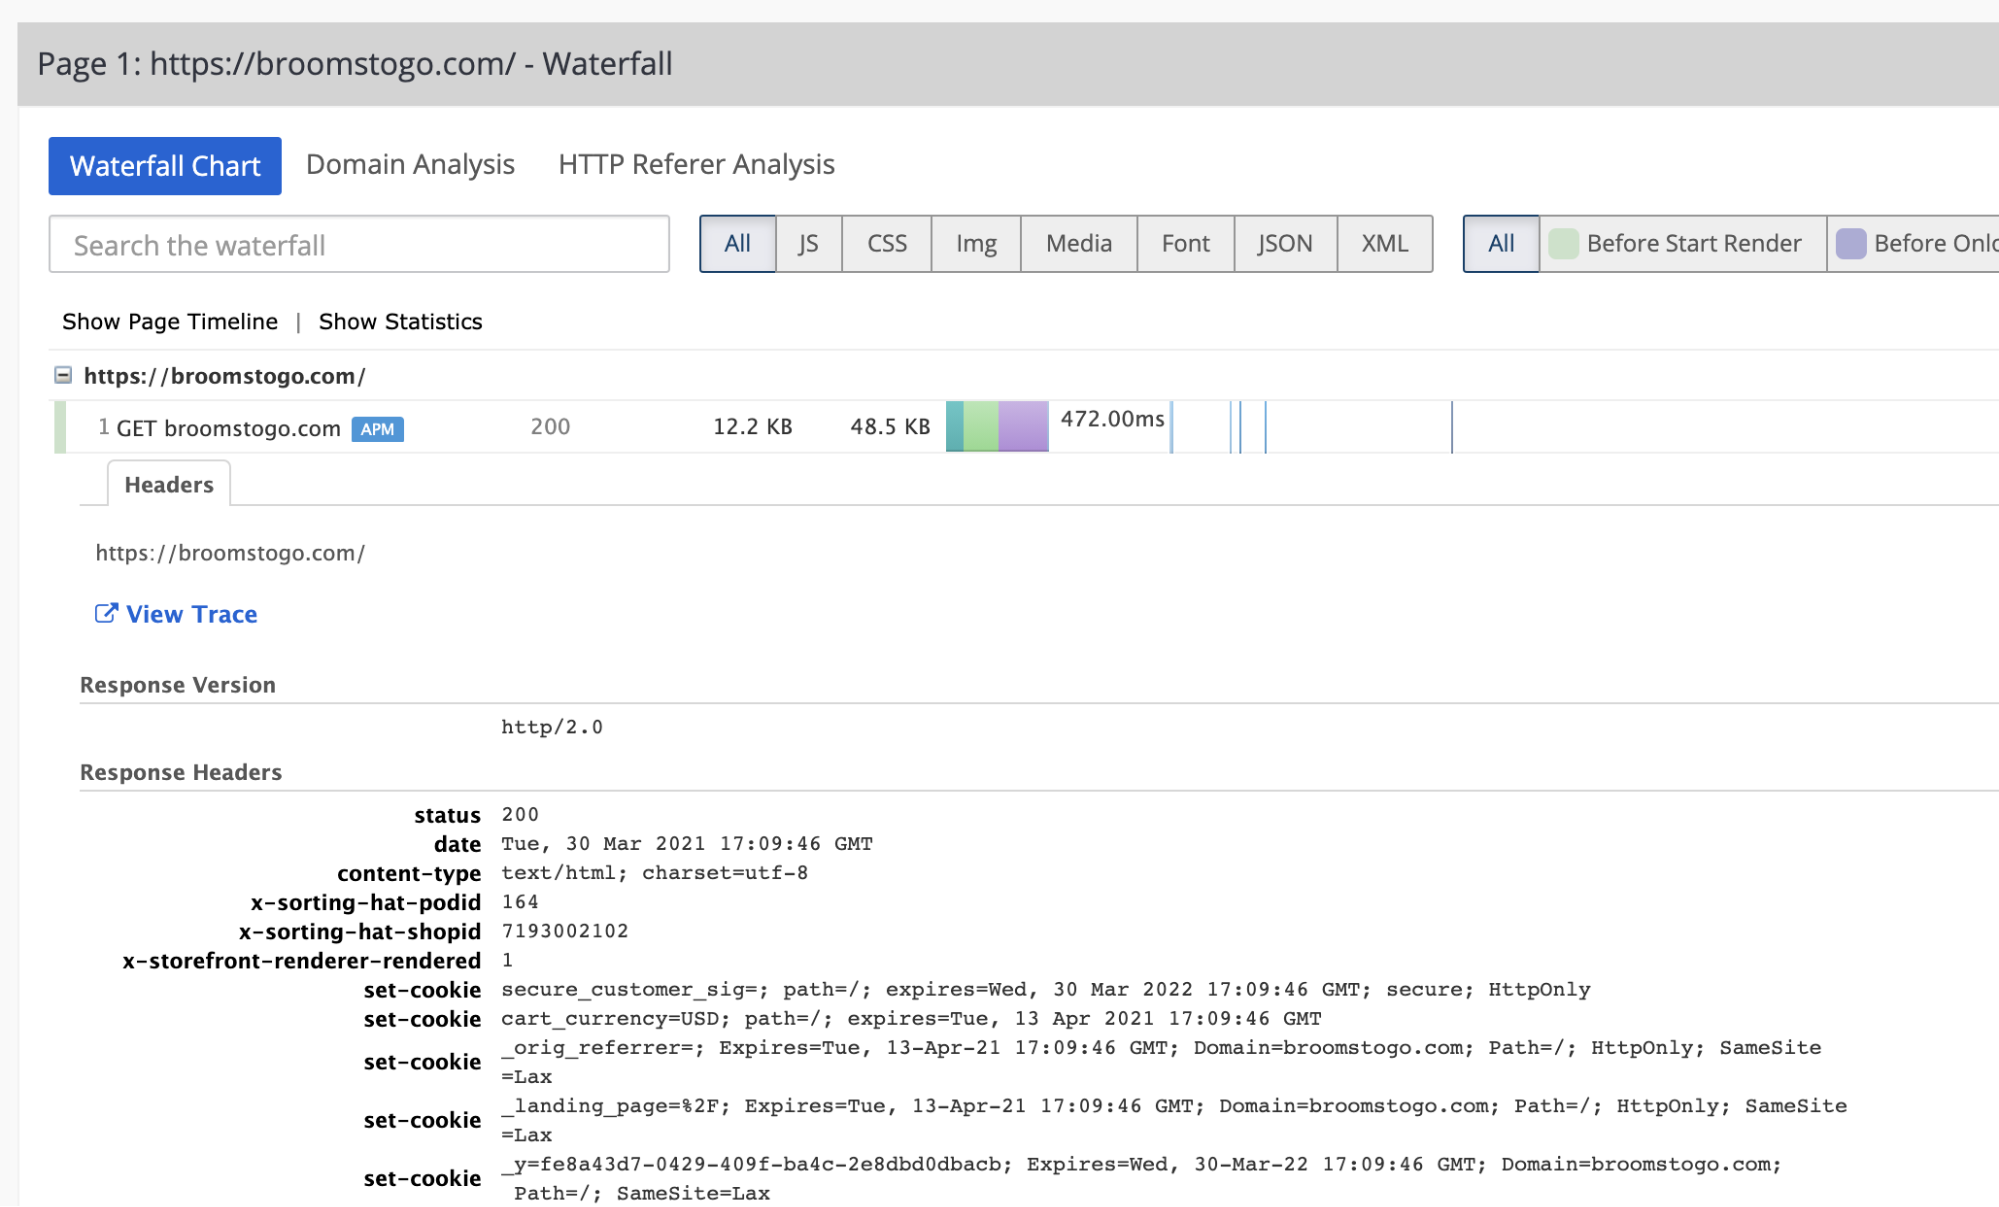The width and height of the screenshot is (1999, 1207).
Task: Filter waterfall by Media
Action: point(1078,244)
